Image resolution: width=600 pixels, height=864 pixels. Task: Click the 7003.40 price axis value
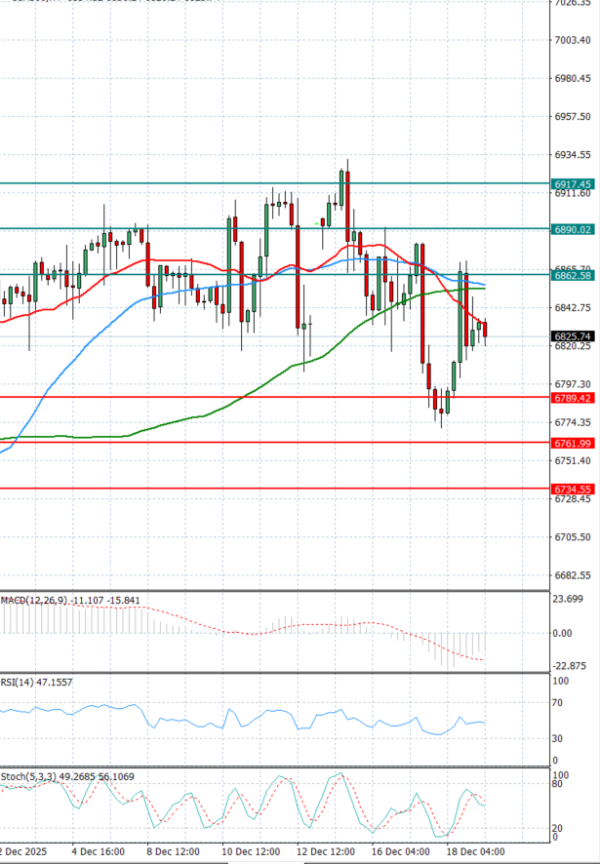coord(571,40)
